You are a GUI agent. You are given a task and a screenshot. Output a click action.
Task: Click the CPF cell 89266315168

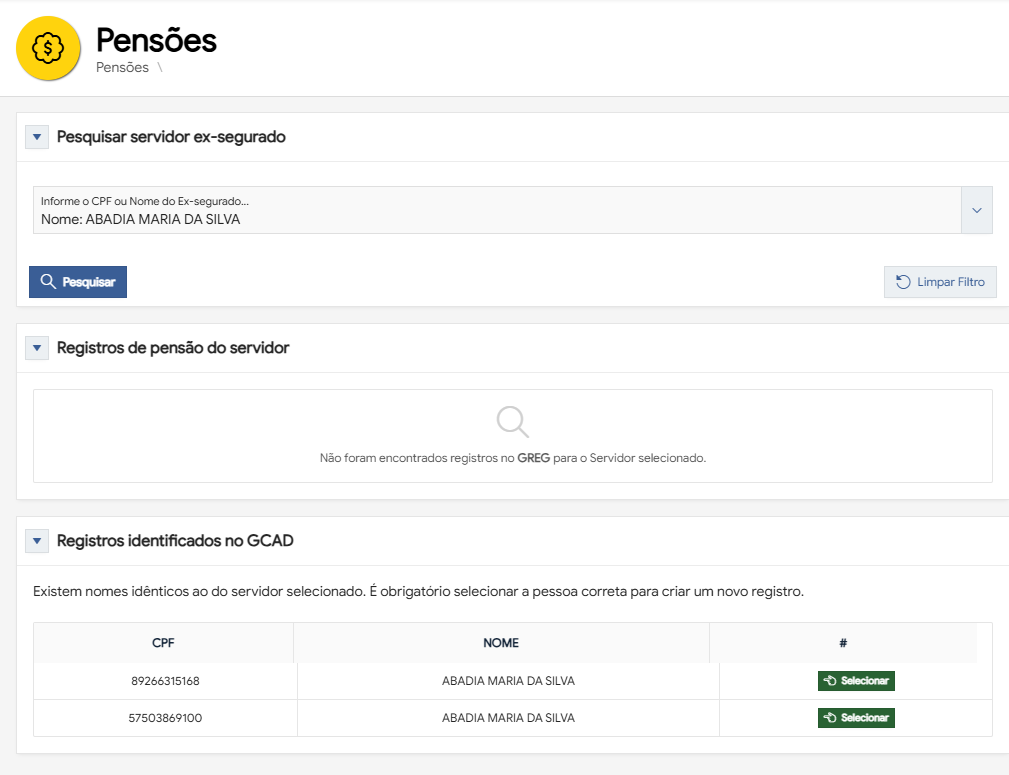pyautogui.click(x=165, y=681)
